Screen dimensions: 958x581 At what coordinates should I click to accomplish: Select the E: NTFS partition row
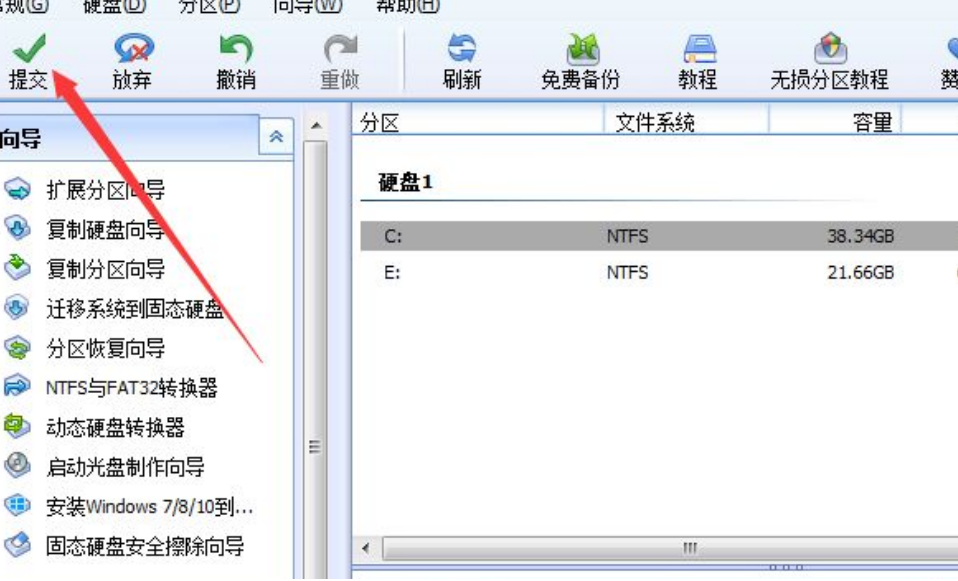coord(659,272)
